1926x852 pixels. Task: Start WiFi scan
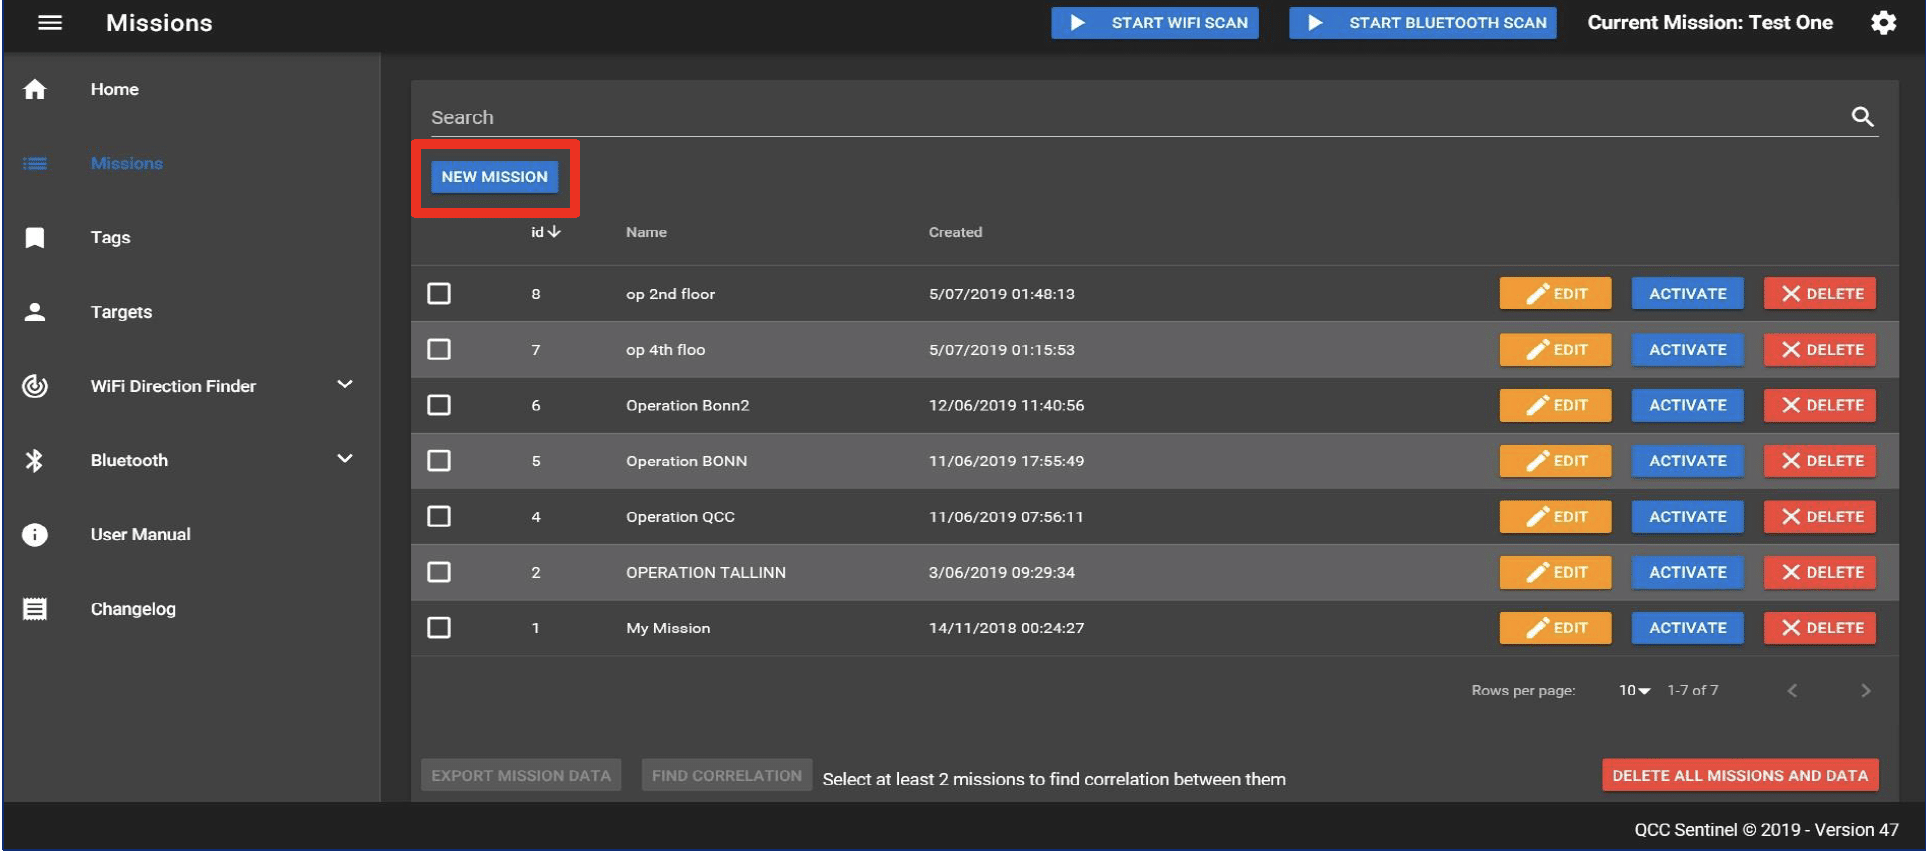point(1155,22)
